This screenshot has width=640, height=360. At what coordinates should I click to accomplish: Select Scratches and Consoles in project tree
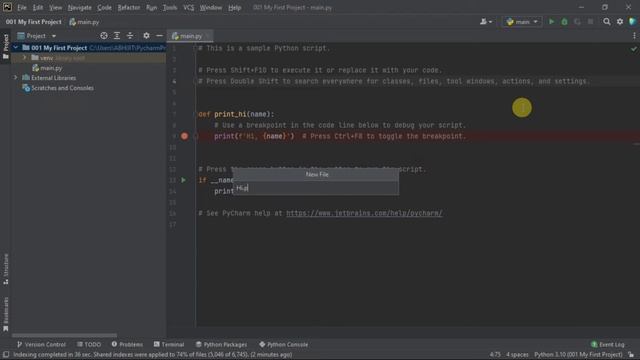click(58, 88)
